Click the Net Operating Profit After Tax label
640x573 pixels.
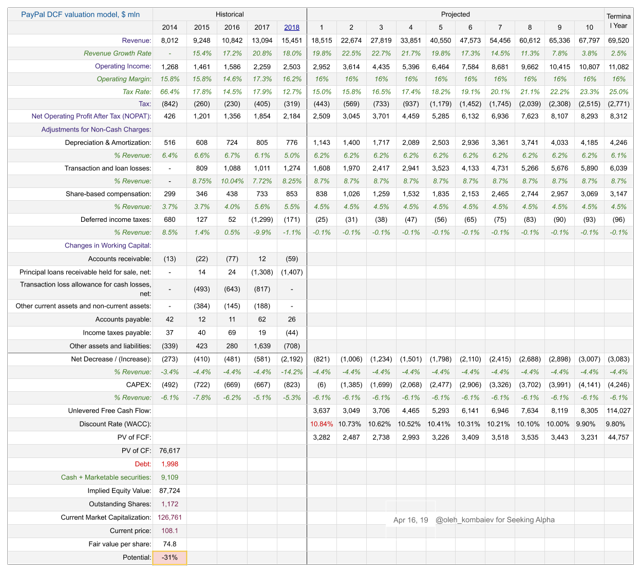click(91, 116)
